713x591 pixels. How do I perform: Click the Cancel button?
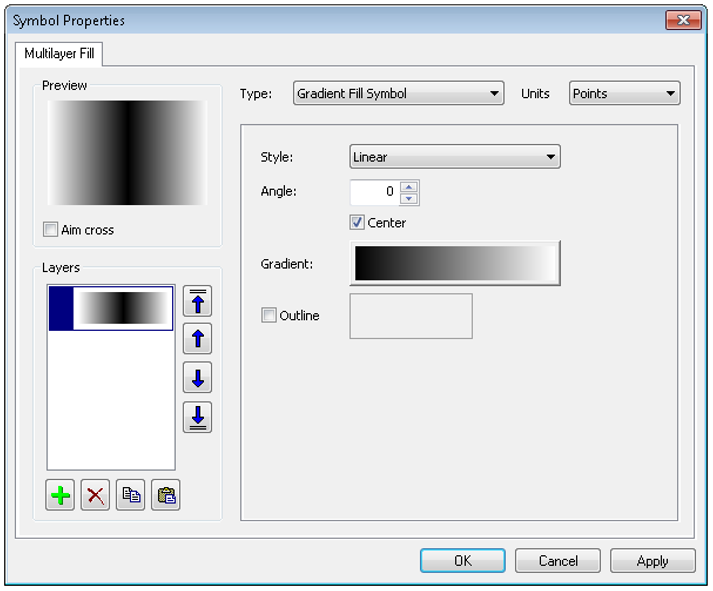coord(558,561)
